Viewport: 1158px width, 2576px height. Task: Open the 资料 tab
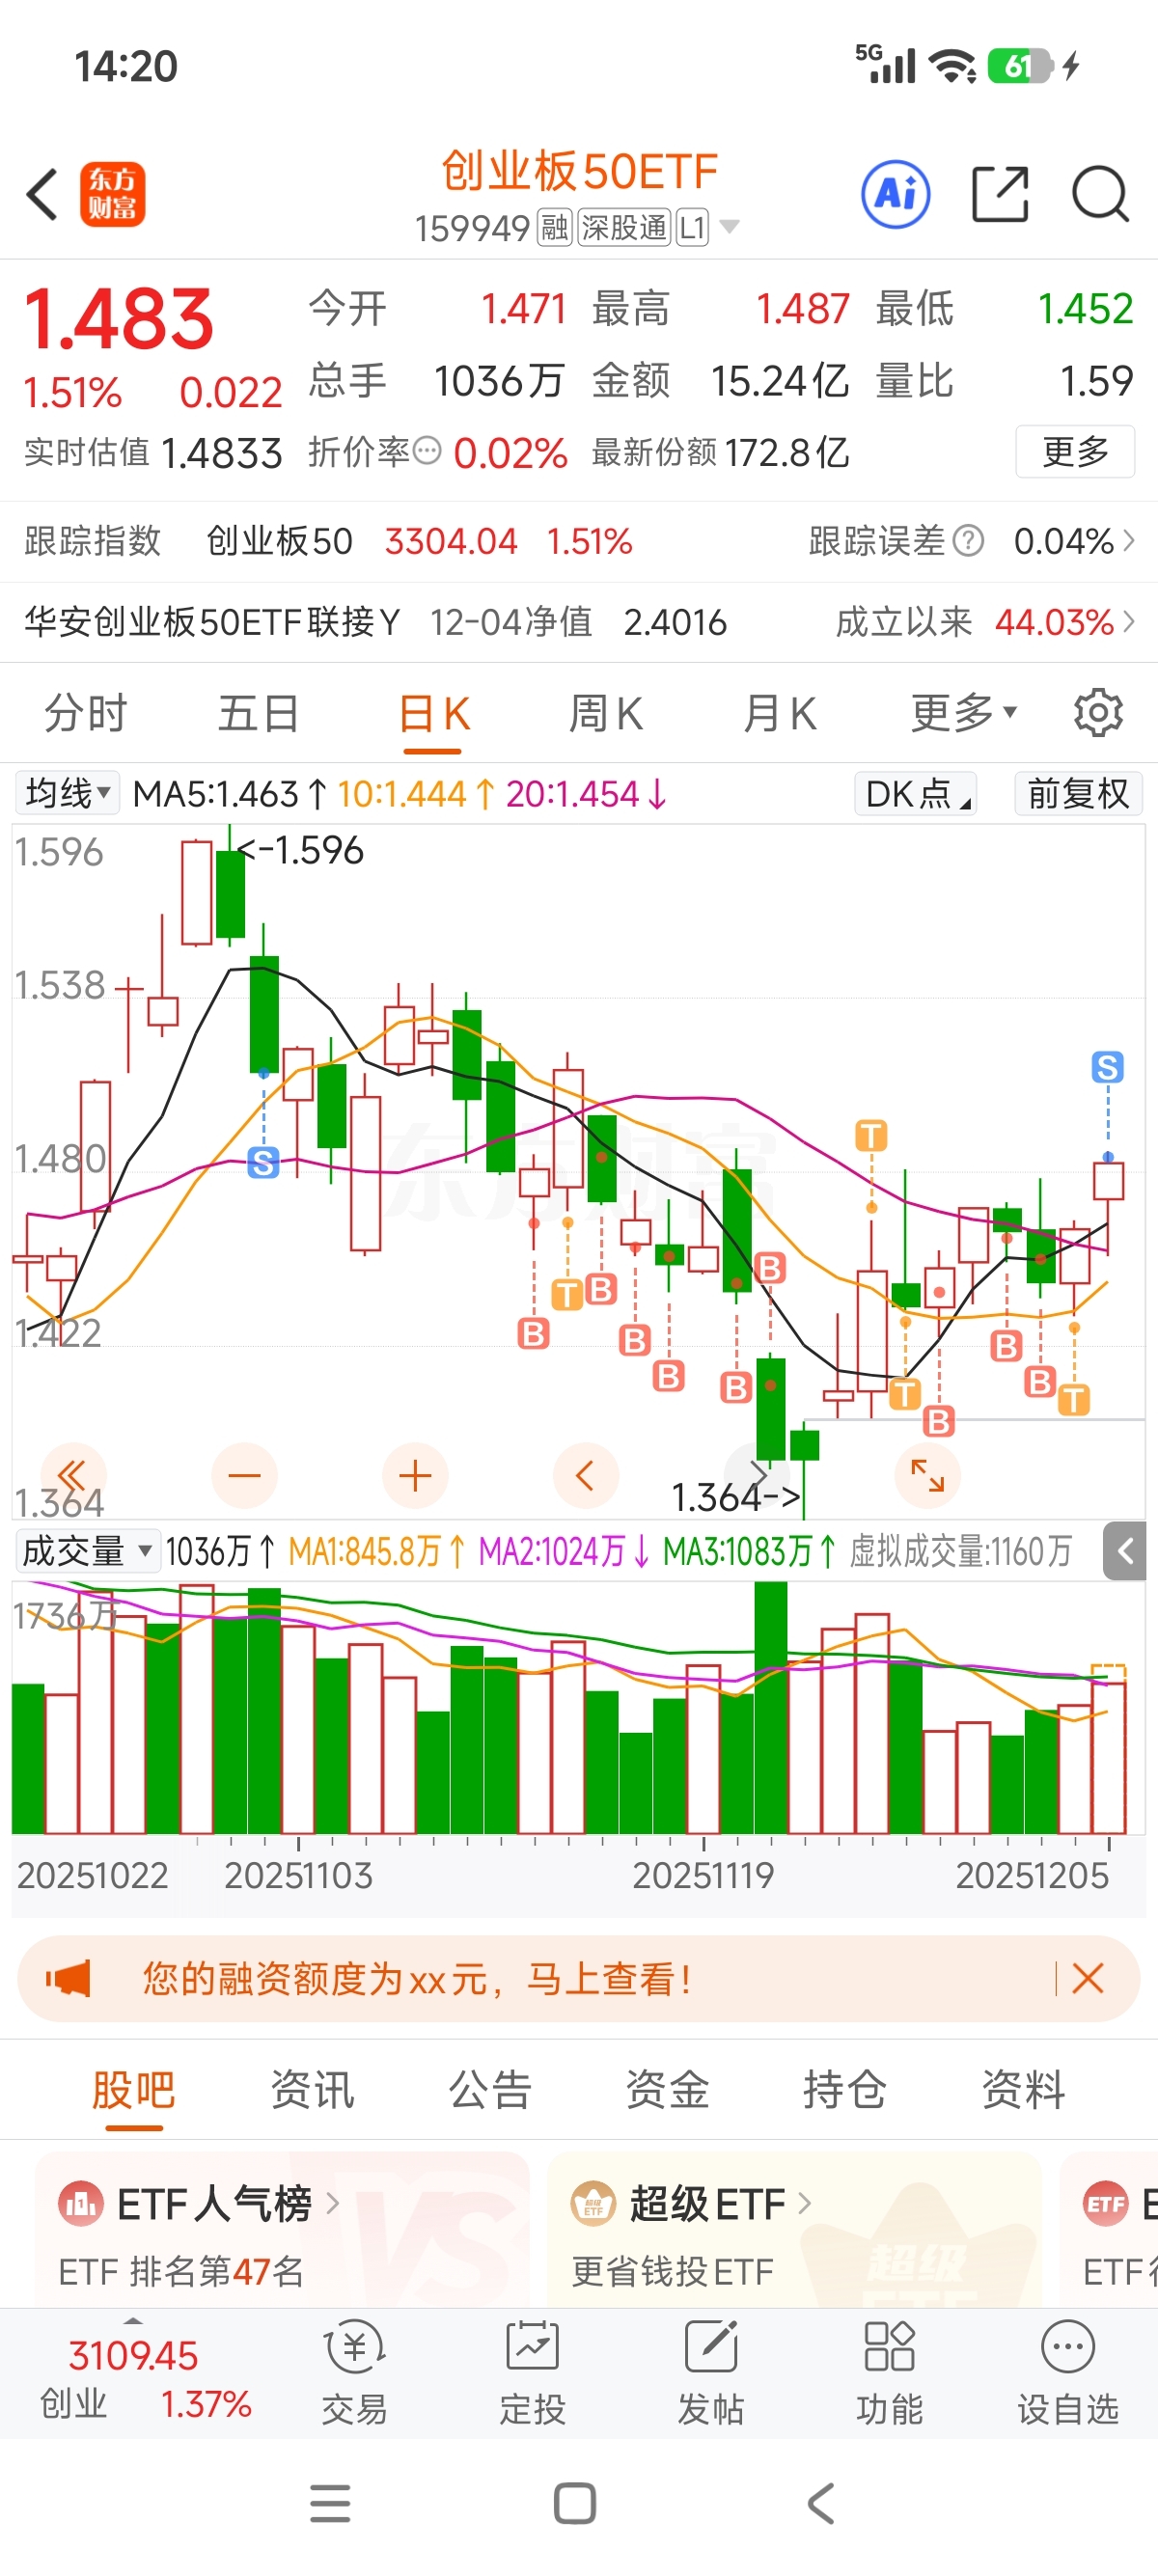click(x=1023, y=2088)
